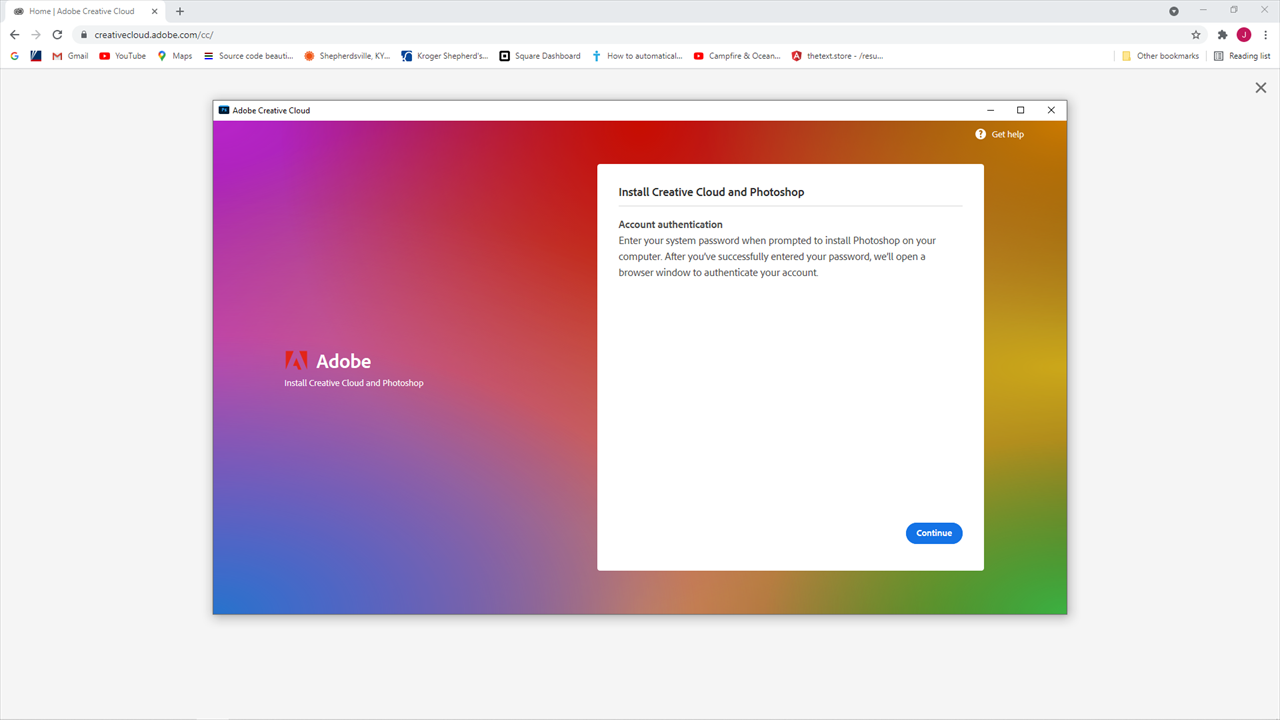Click the white Install Creative Cloud caption under Adobe
Viewport: 1280px width, 720px height.
pyautogui.click(x=354, y=383)
